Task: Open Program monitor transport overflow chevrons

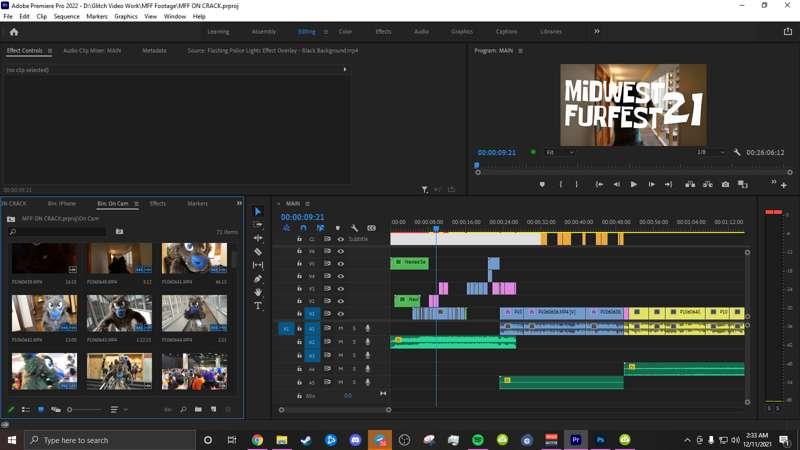Action: 773,182
